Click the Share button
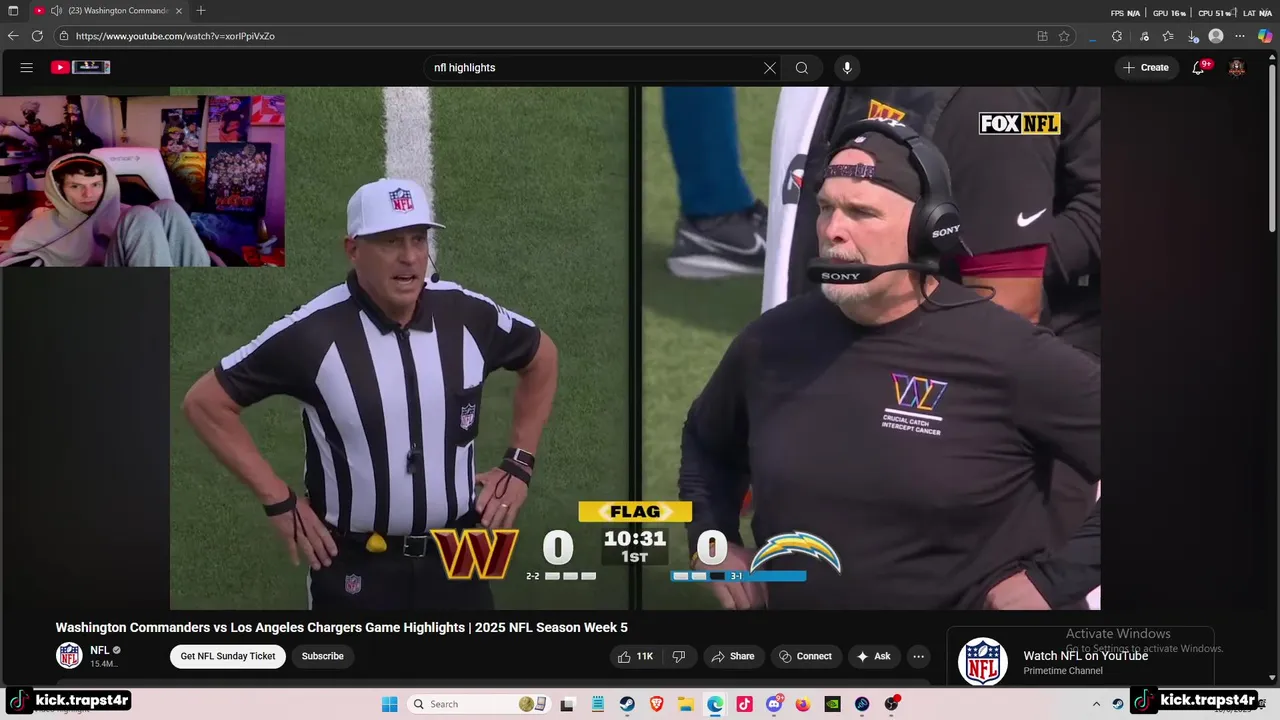Screen dimensions: 1280x720 732,656
